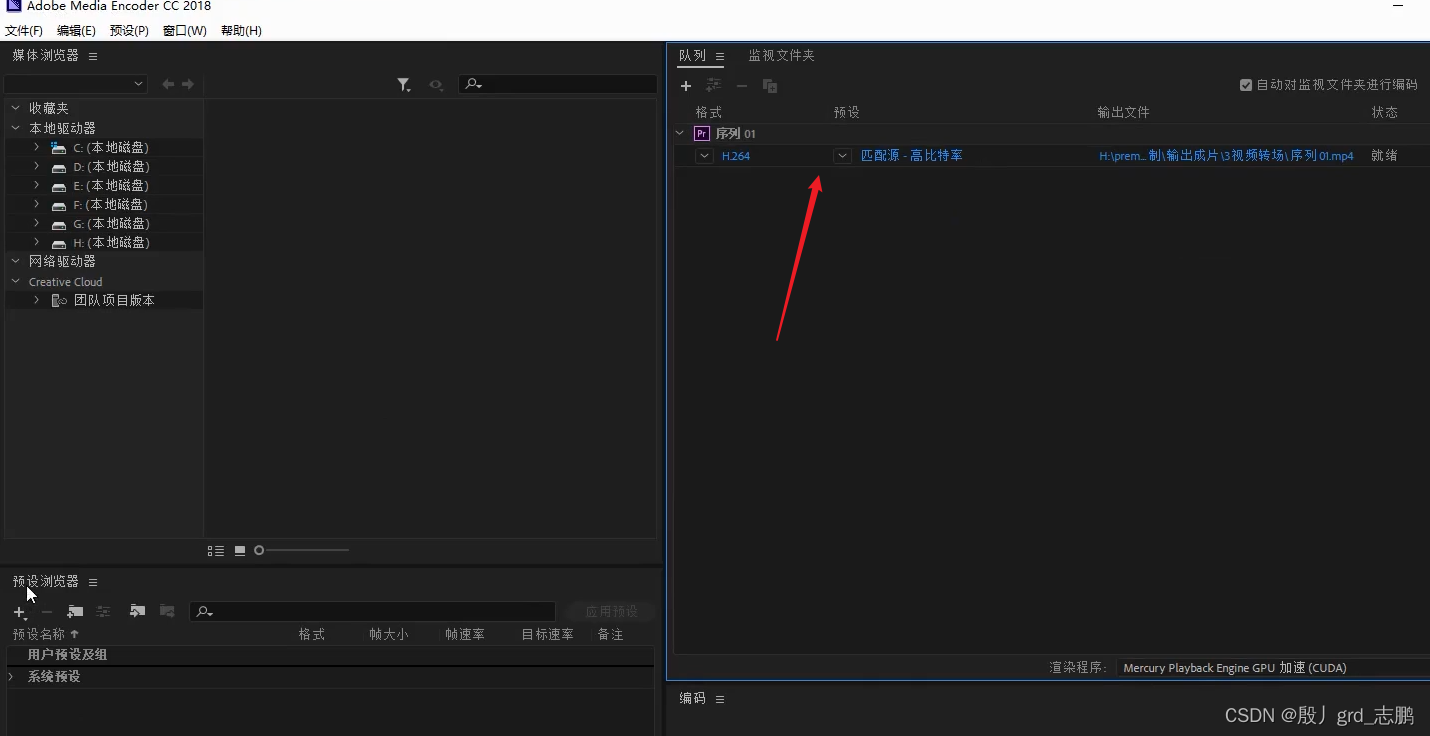
Task: Click the create new preset plus icon
Action: (x=19, y=611)
